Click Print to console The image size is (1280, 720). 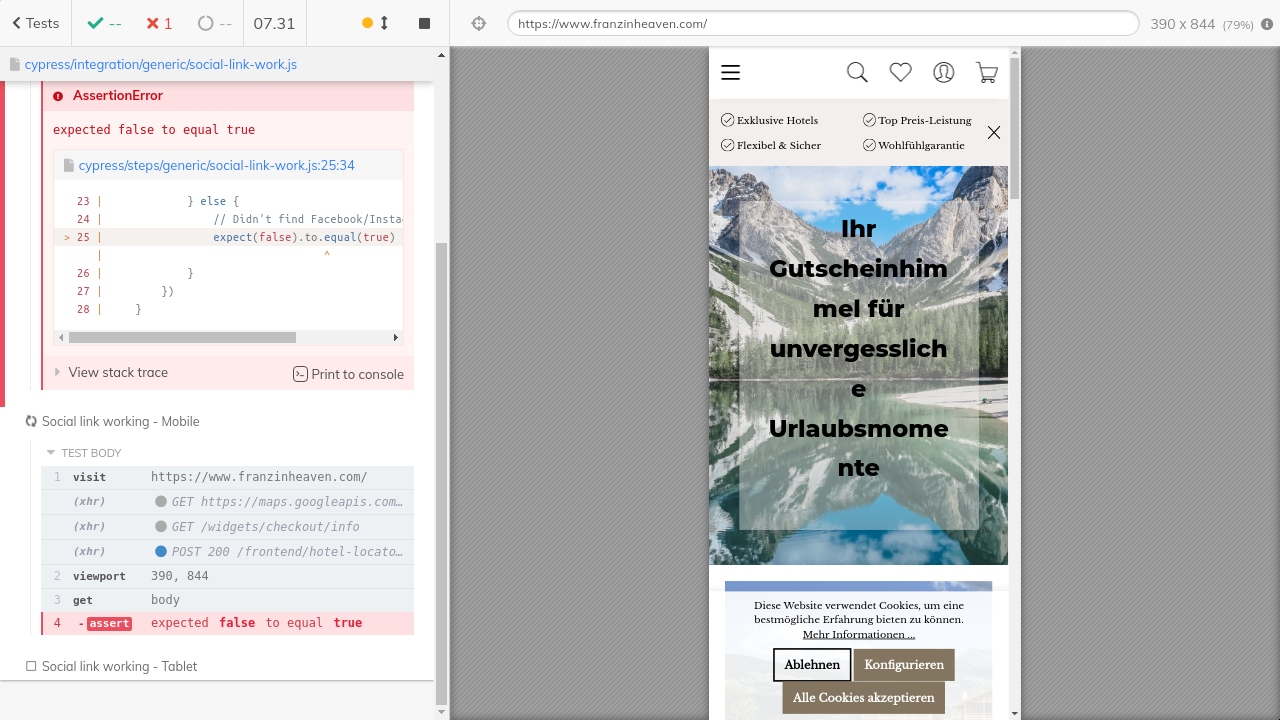pos(348,374)
